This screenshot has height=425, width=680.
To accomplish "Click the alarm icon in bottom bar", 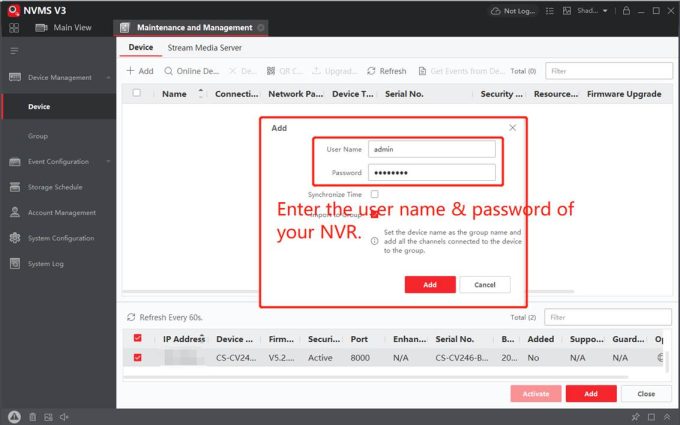I will 14,416.
